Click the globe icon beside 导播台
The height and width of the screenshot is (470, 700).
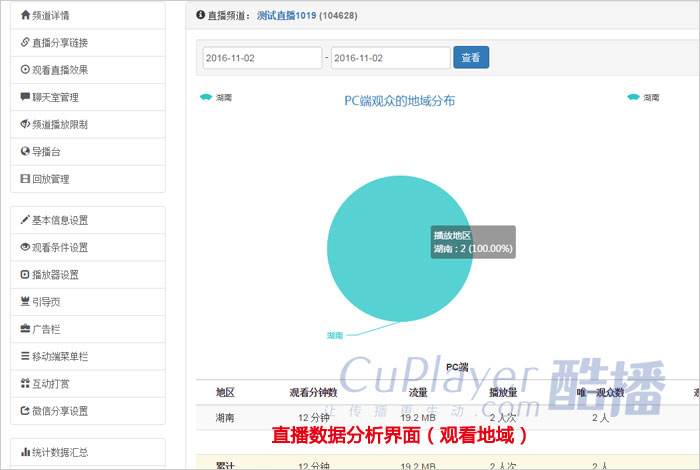(25, 151)
